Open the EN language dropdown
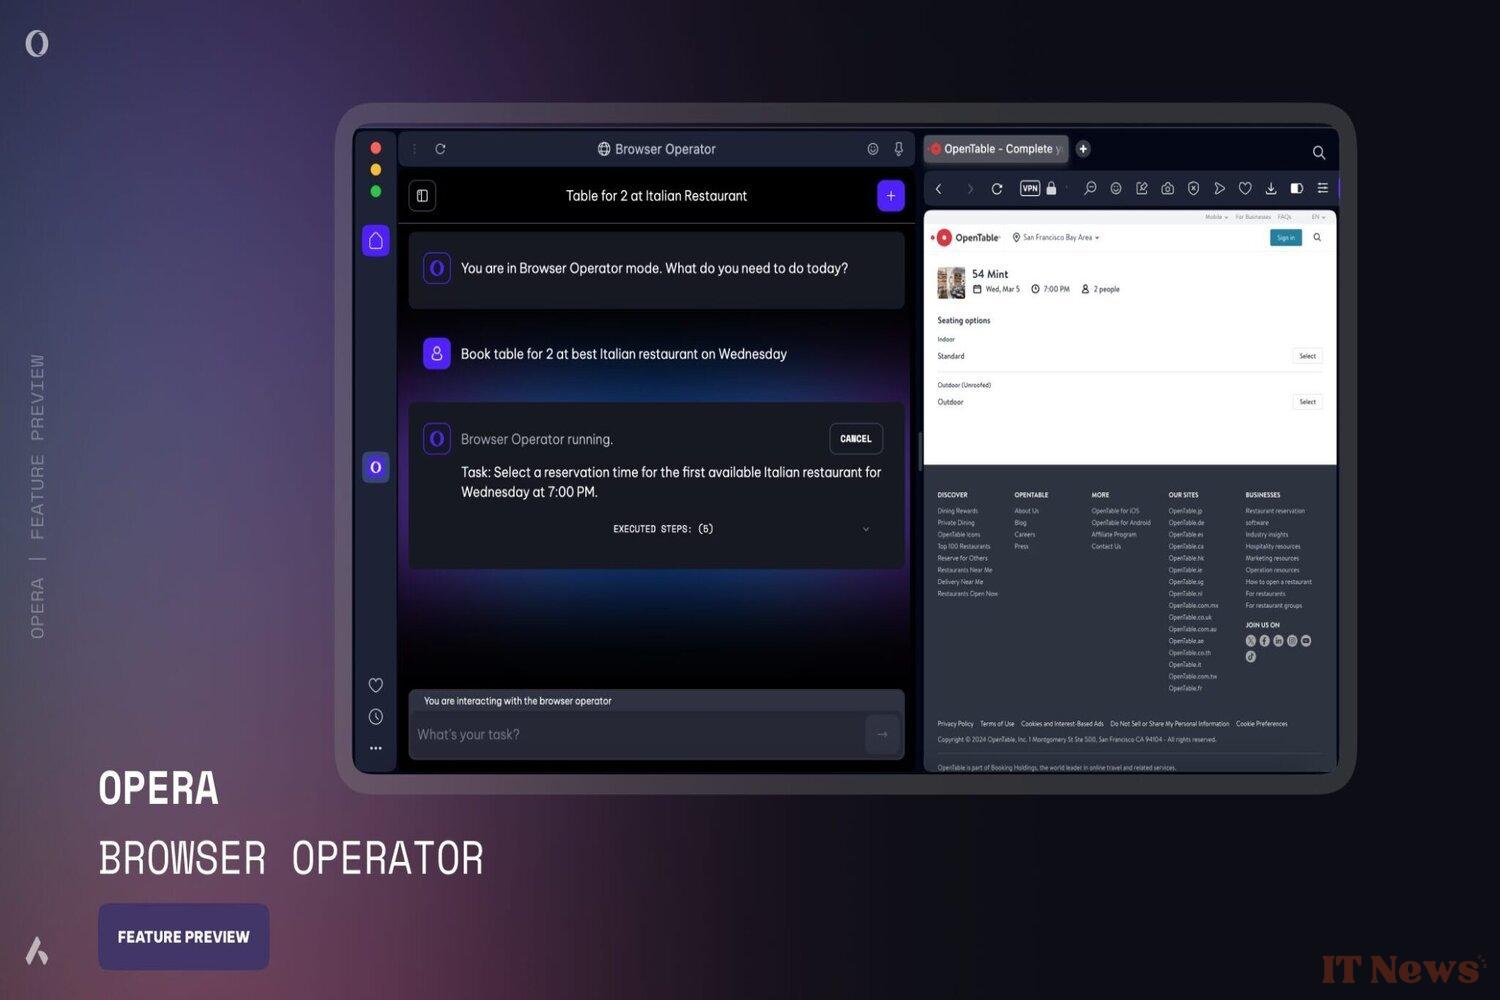This screenshot has width=1500, height=1000. 1318,217
